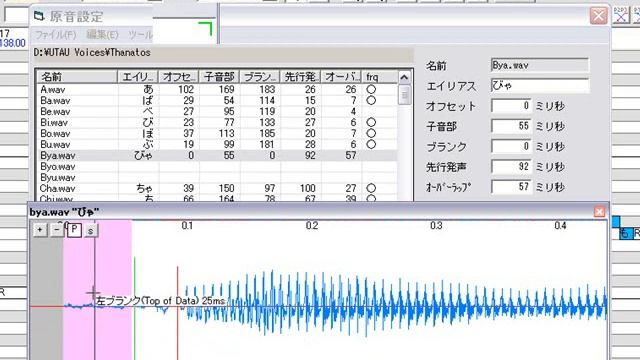Toggle the s button in waveform toolbar
640x360 pixels.
91,231
